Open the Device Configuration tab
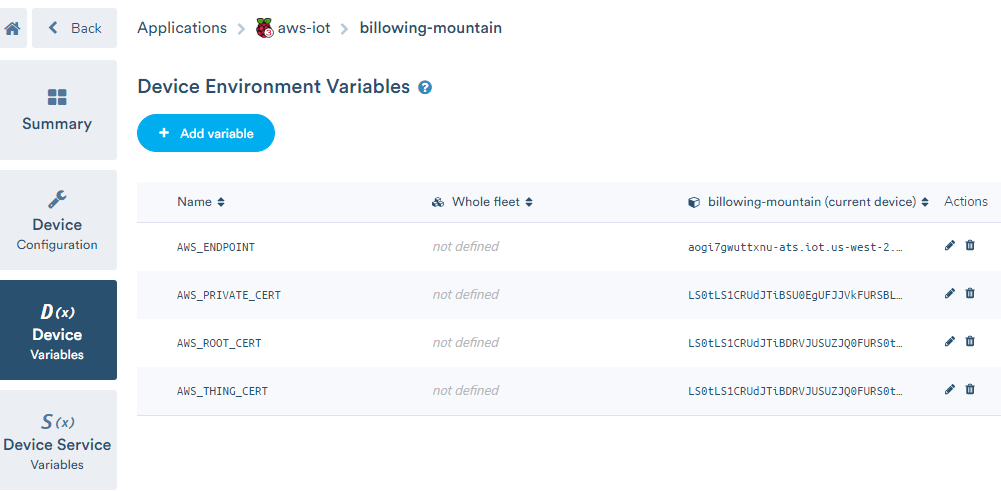Screen dimensions: 1001x491 [57, 220]
